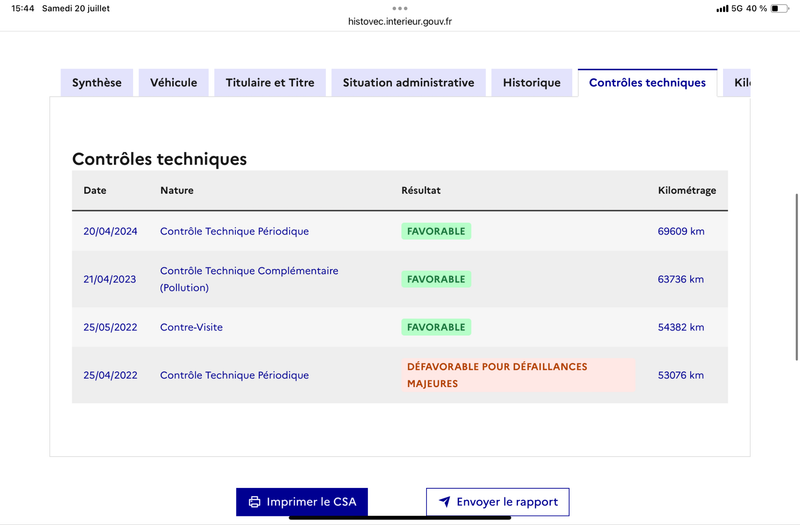The height and width of the screenshot is (525, 800).
Task: Click the Nature column header
Action: point(177,190)
